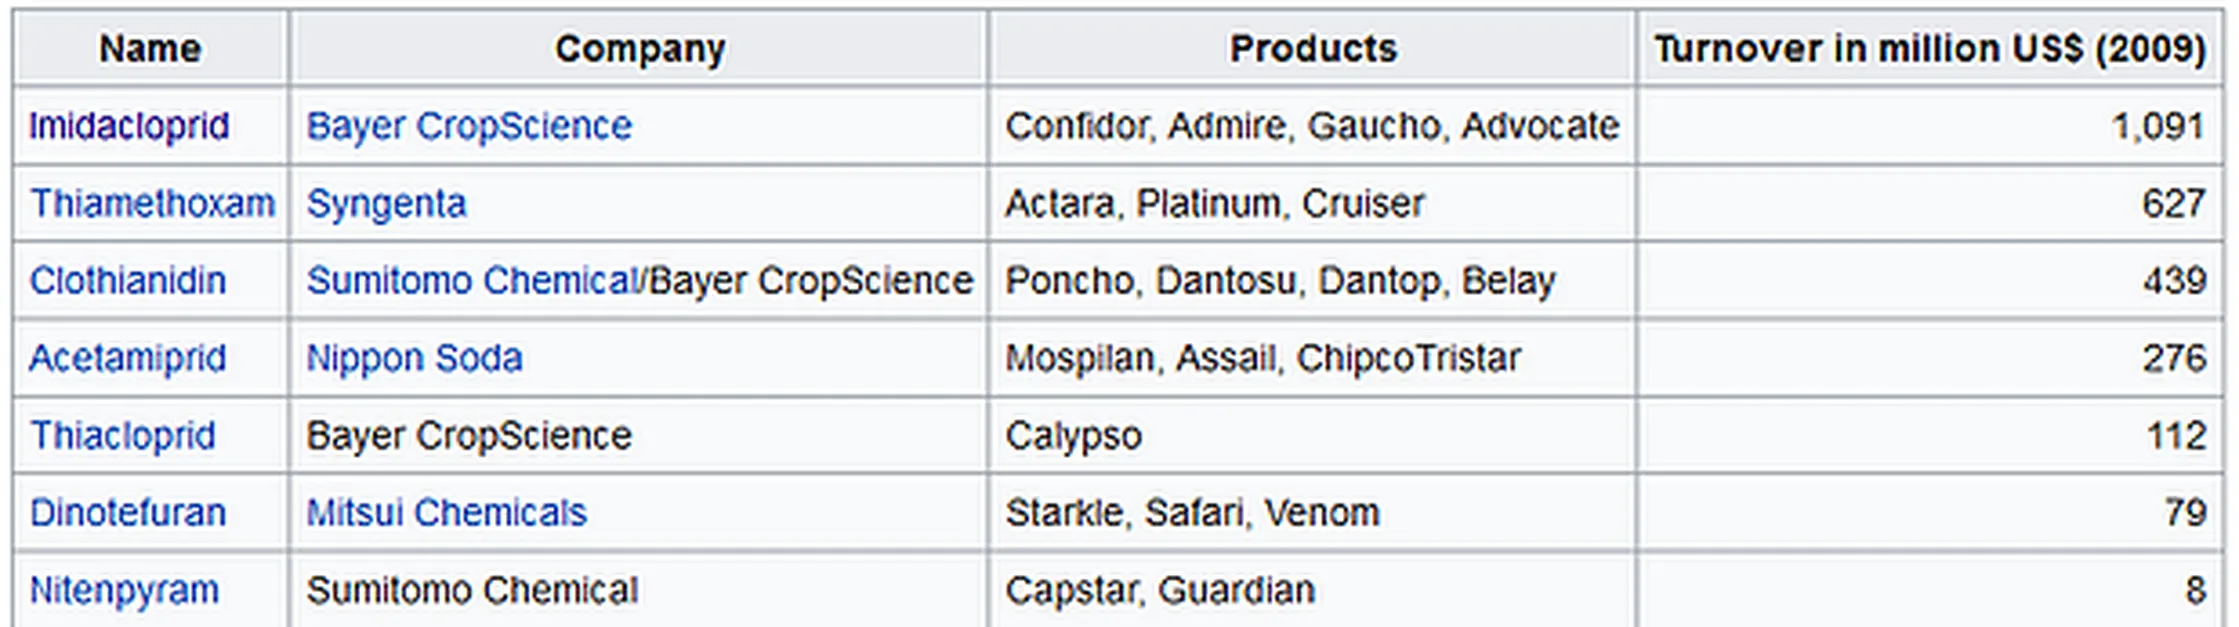Image resolution: width=2239 pixels, height=627 pixels.
Task: Click the Turnover in million US$ header
Action: click(1929, 48)
